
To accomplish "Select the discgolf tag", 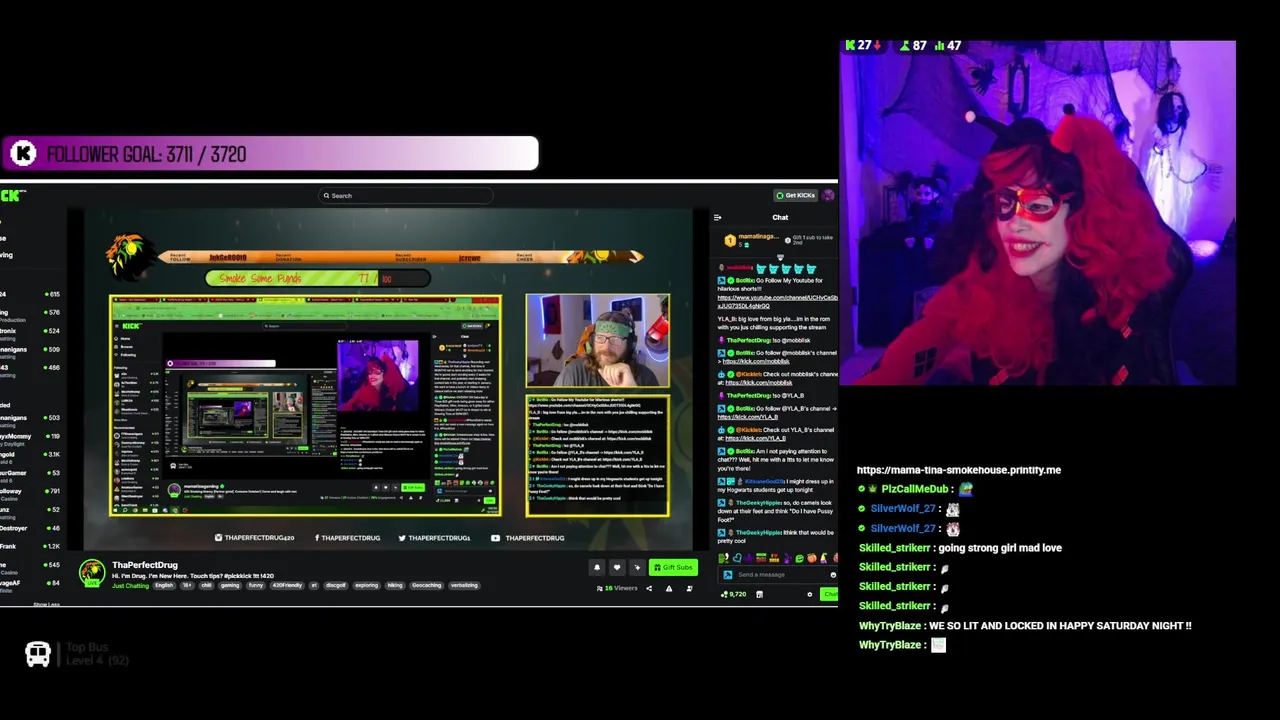I will tap(336, 586).
